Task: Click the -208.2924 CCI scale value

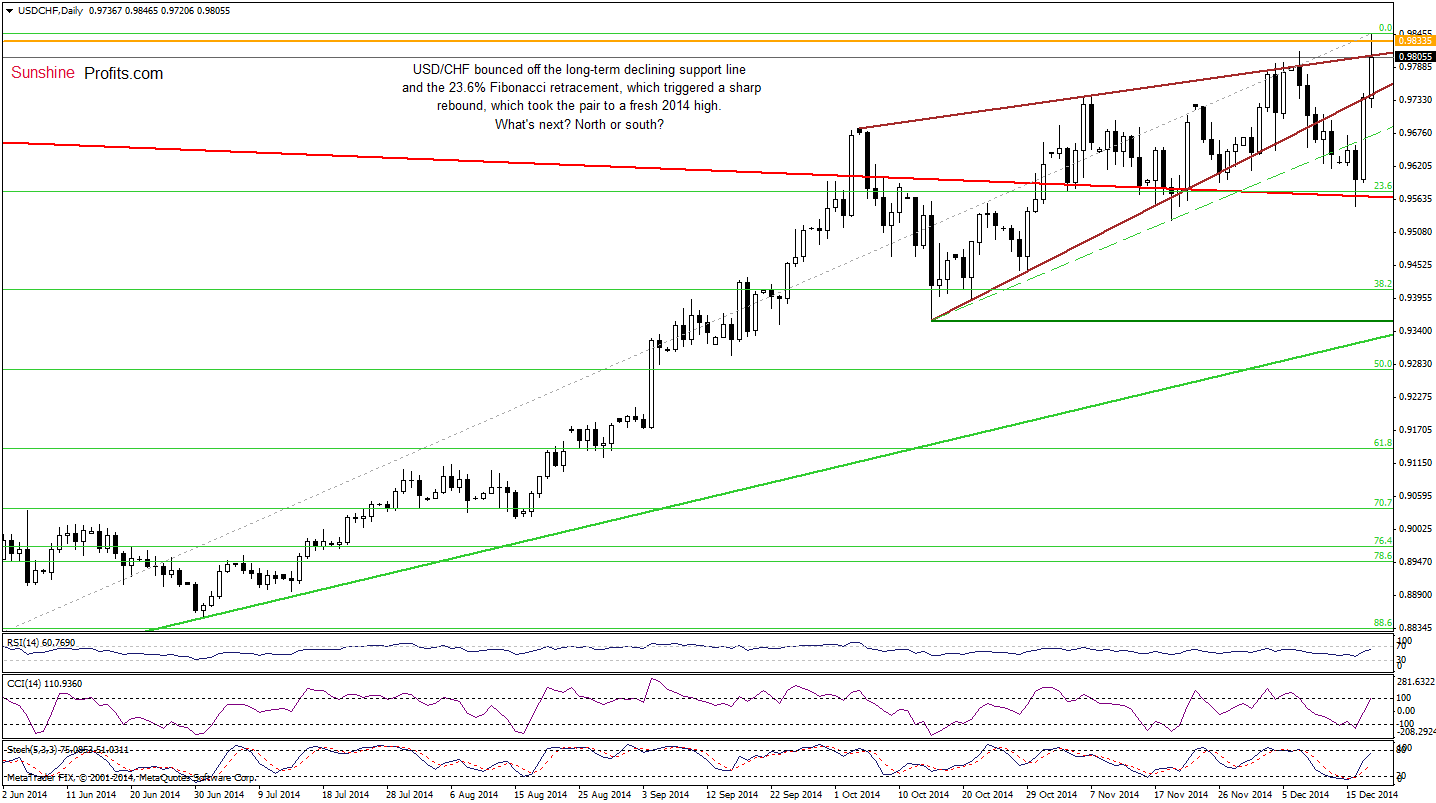Action: point(1415,732)
